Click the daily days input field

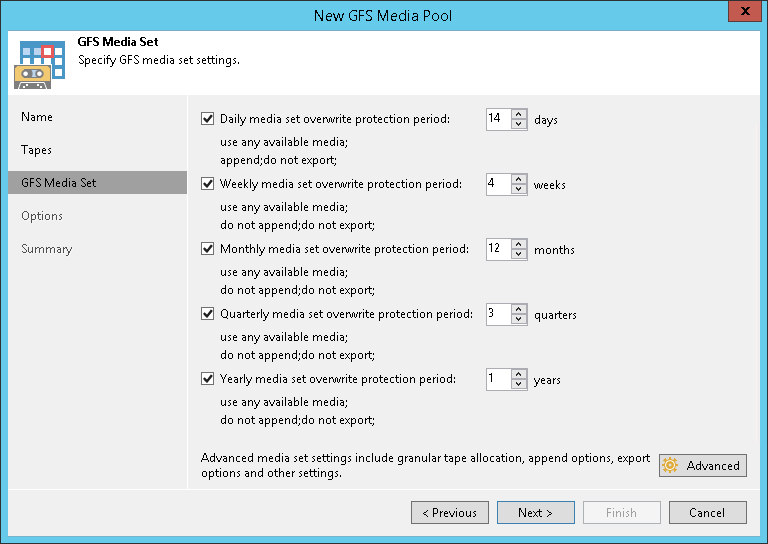pyautogui.click(x=497, y=119)
